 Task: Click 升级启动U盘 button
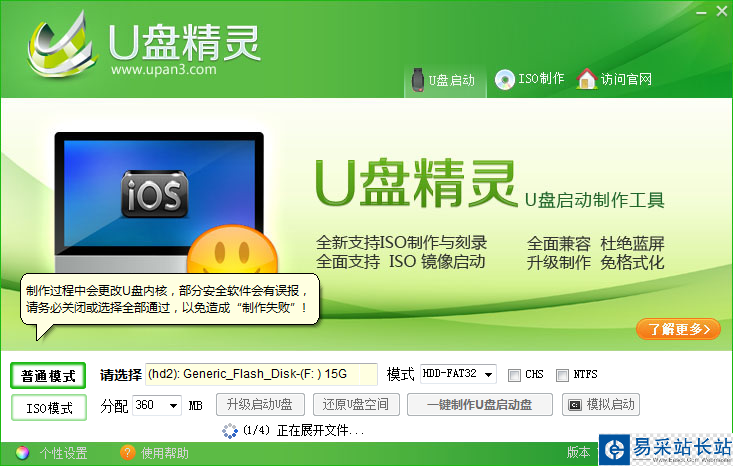[260, 405]
